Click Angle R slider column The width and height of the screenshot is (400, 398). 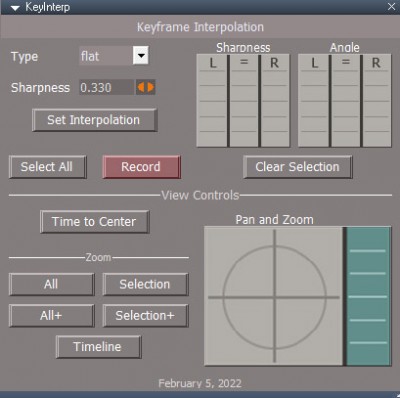click(377, 101)
